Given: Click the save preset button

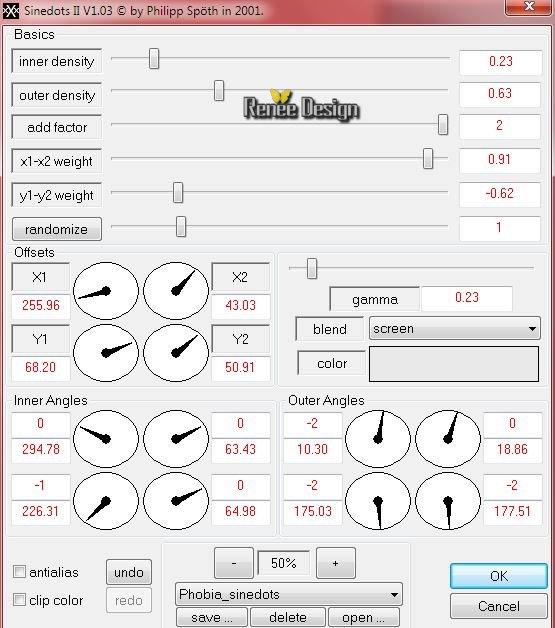Looking at the screenshot, I should (211, 617).
